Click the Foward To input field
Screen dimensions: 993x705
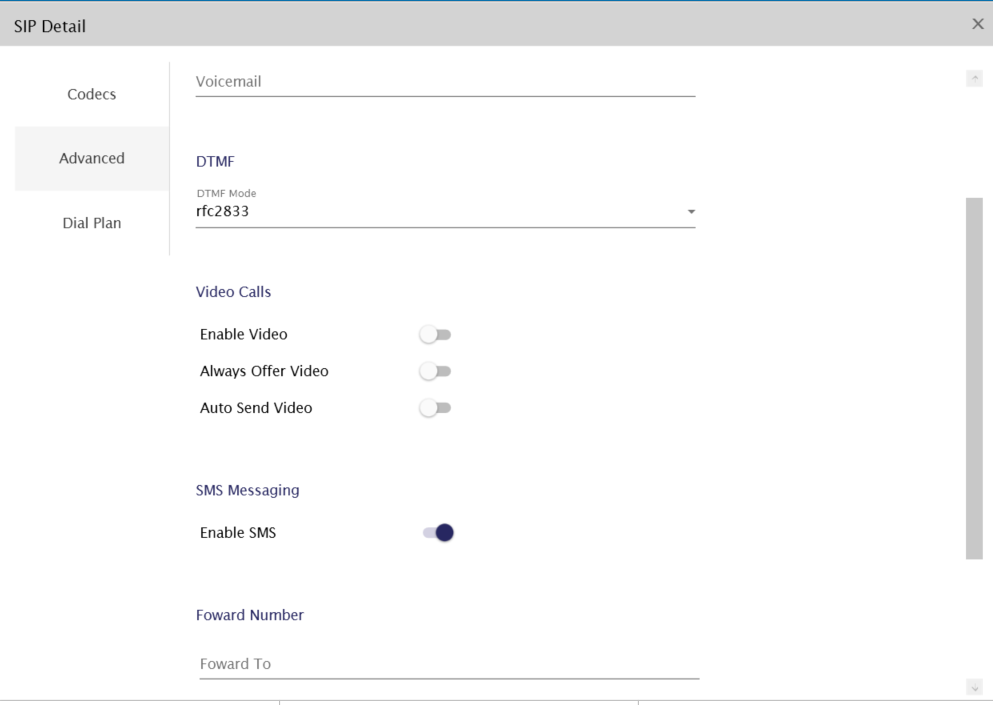448,664
